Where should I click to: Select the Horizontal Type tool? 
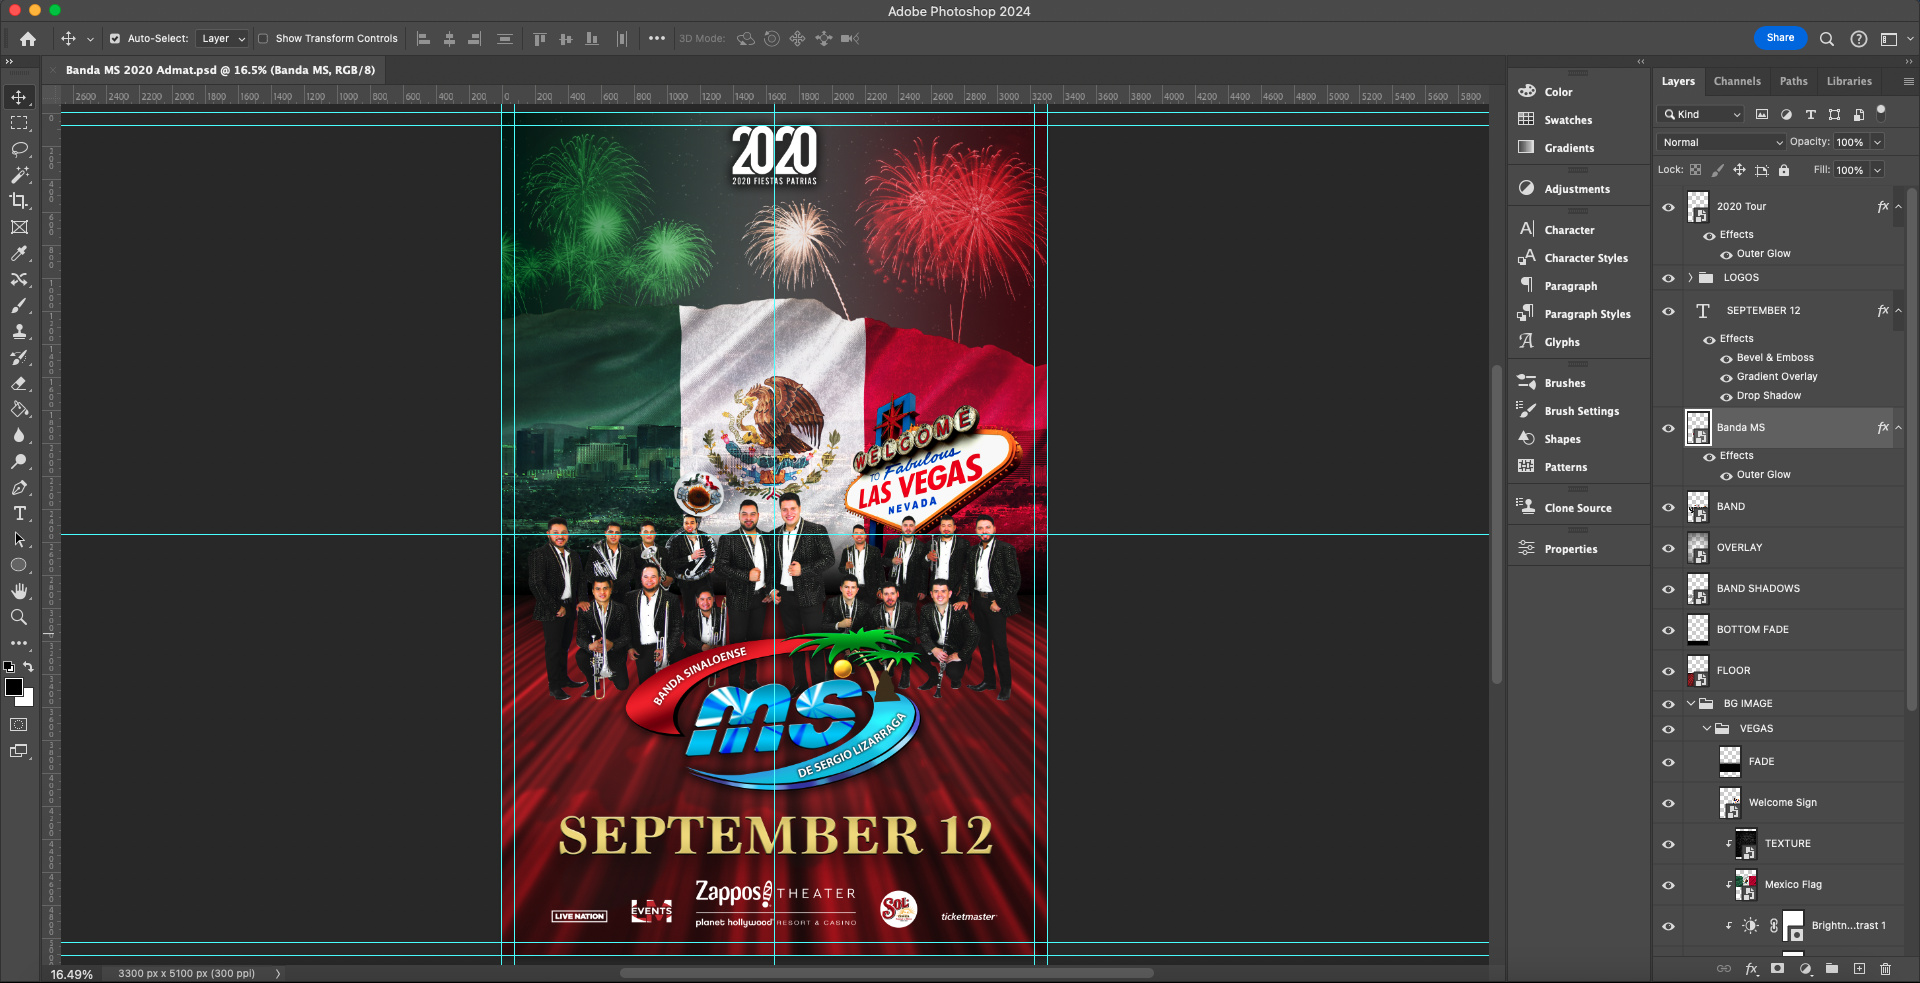(19, 513)
